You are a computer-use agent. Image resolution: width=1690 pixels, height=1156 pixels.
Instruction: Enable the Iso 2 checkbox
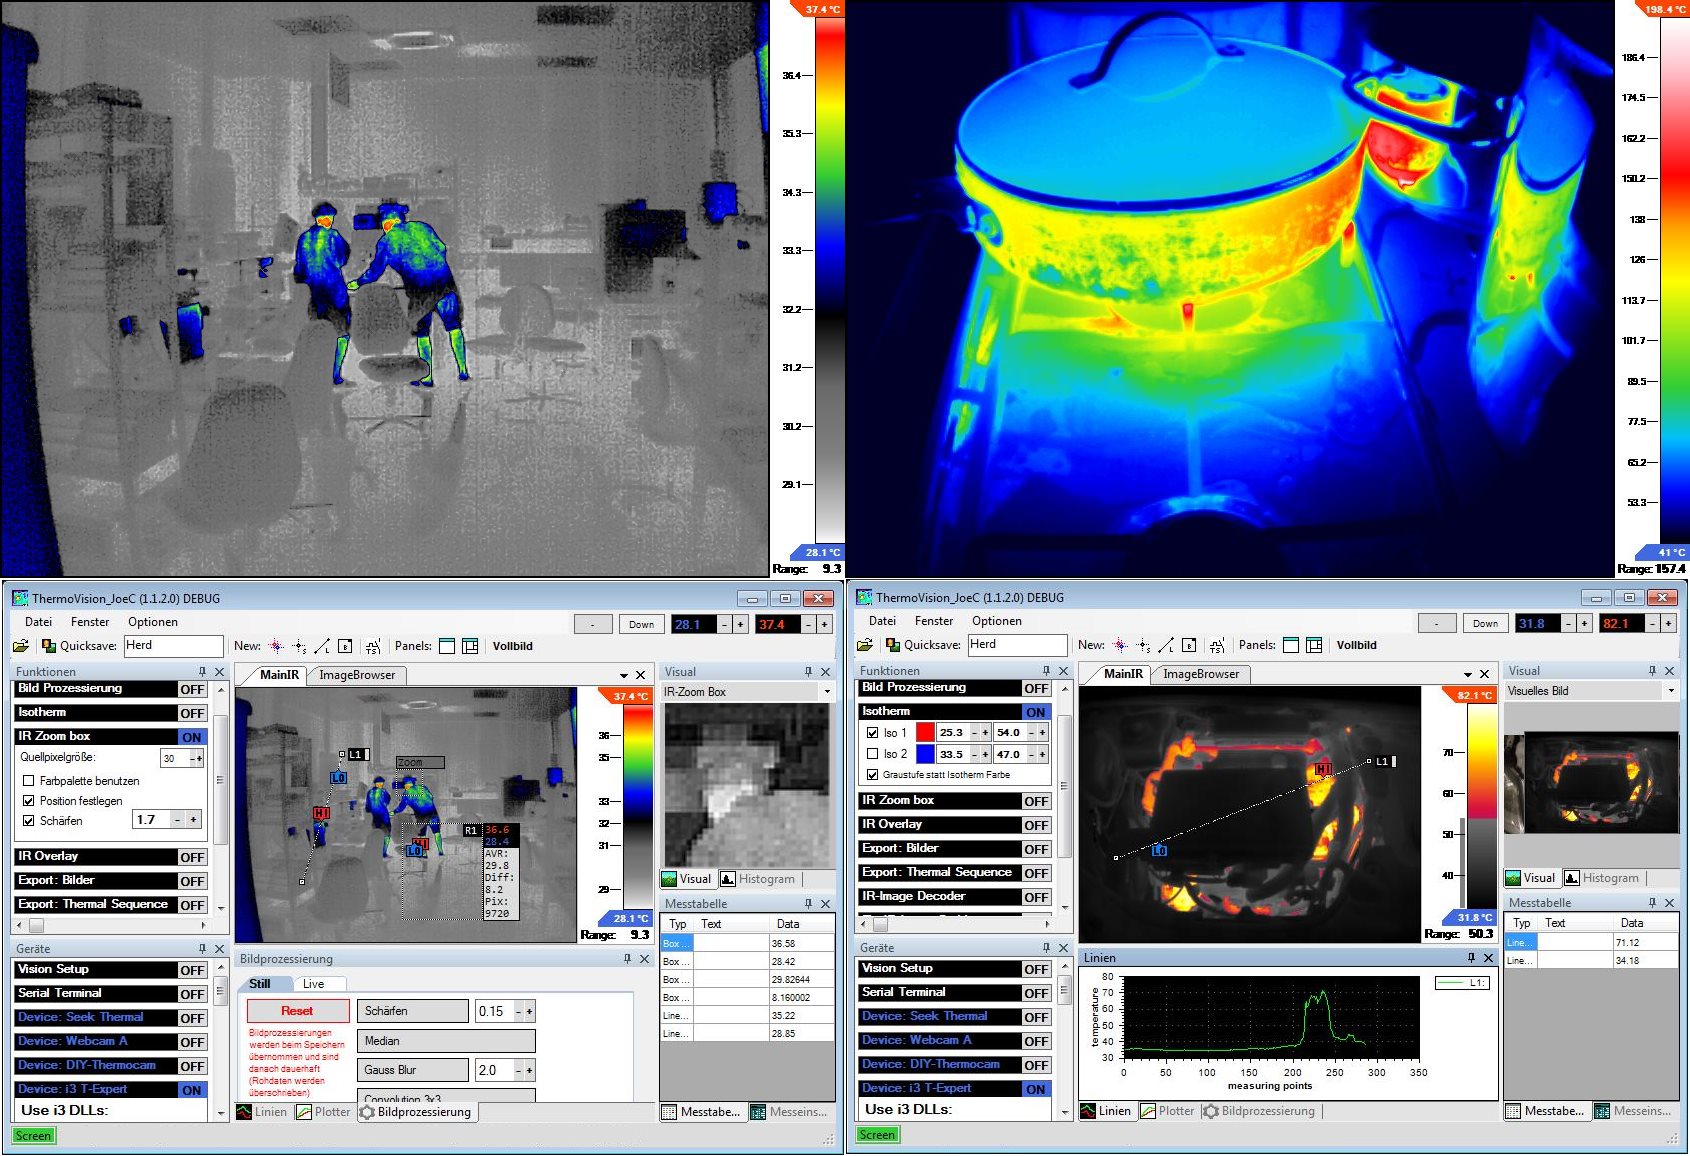[872, 754]
